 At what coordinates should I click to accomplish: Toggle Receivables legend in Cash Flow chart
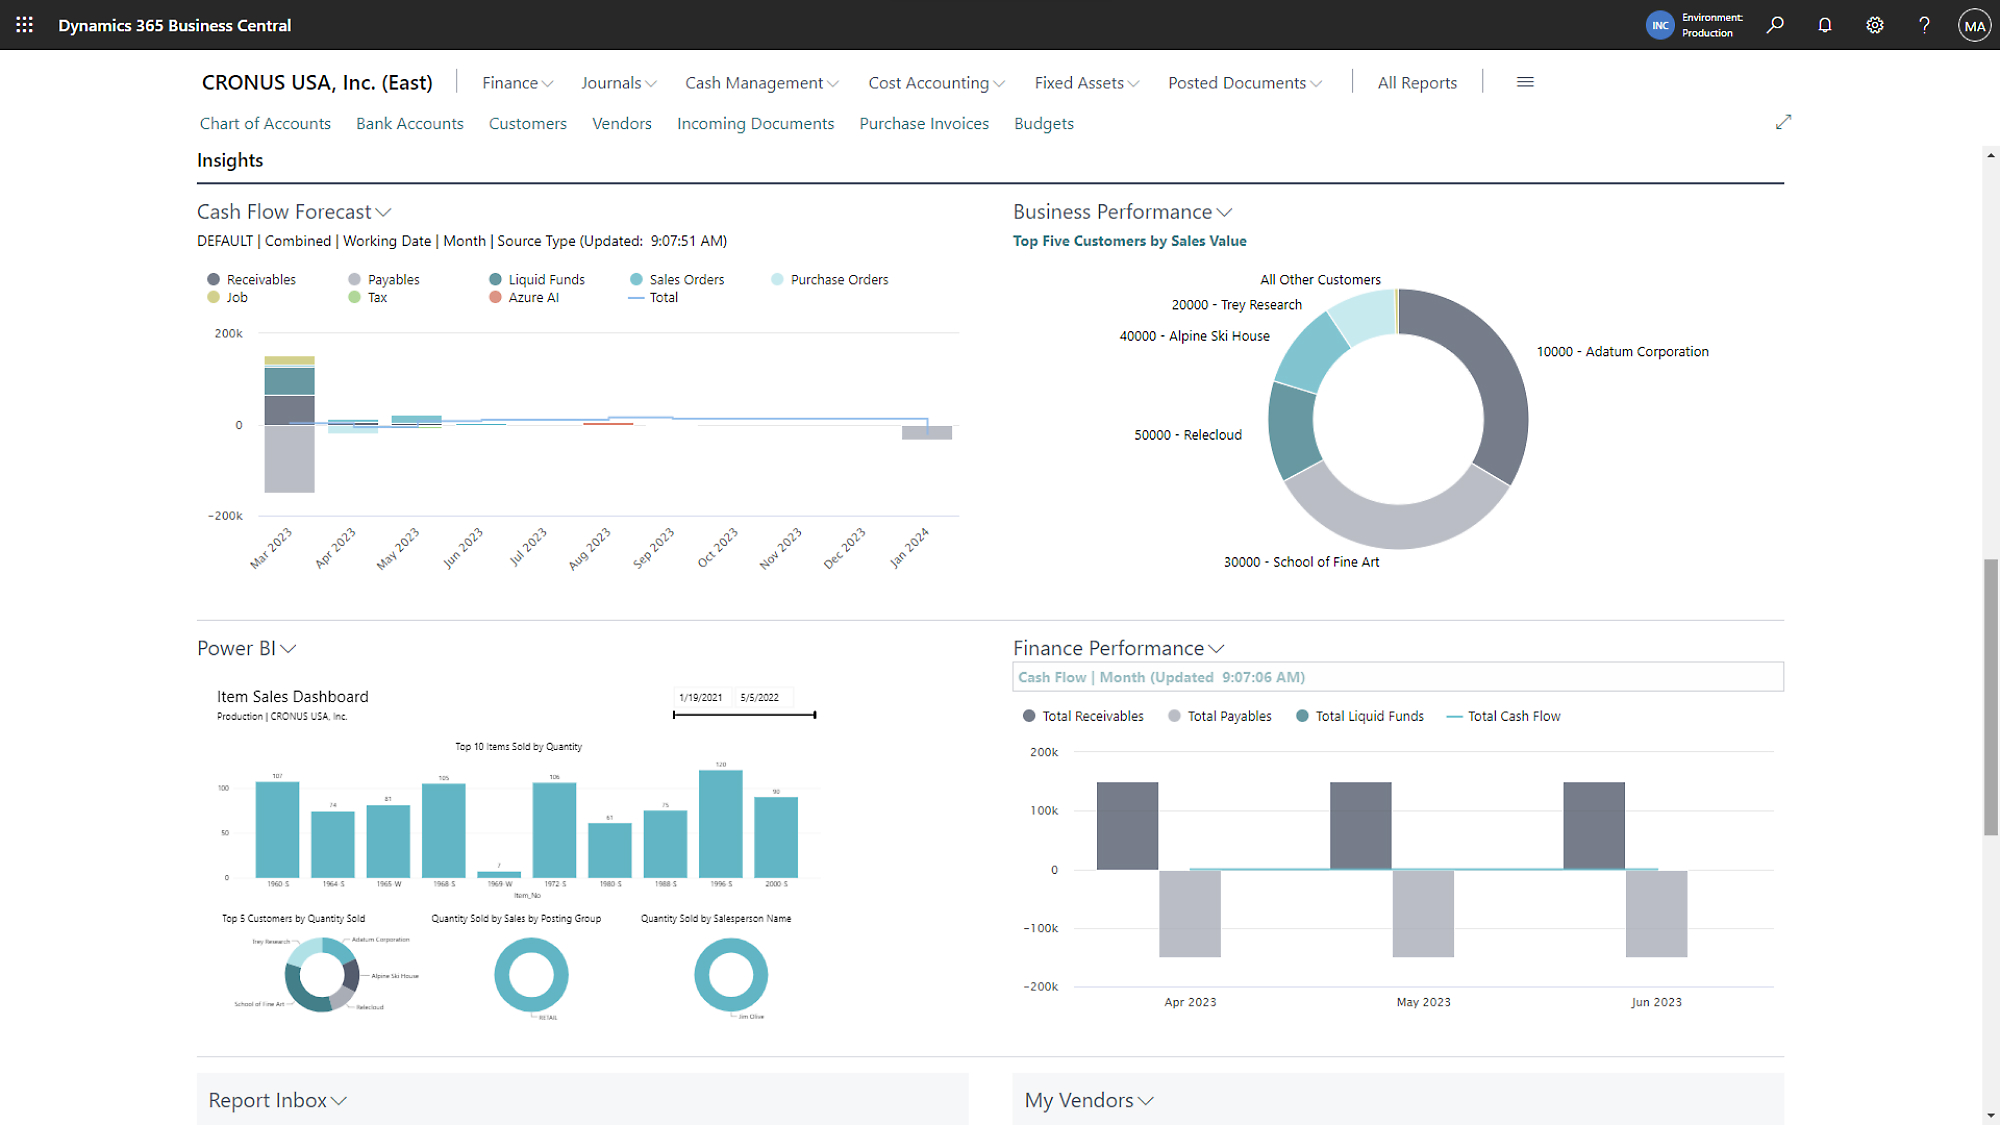pos(255,279)
